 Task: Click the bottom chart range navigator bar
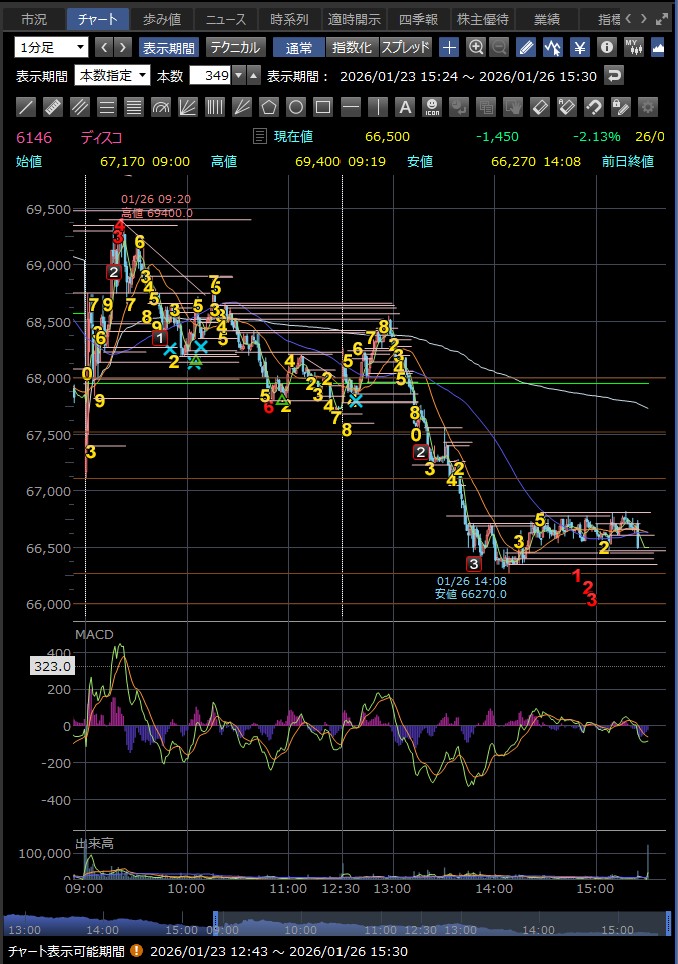click(x=338, y=924)
